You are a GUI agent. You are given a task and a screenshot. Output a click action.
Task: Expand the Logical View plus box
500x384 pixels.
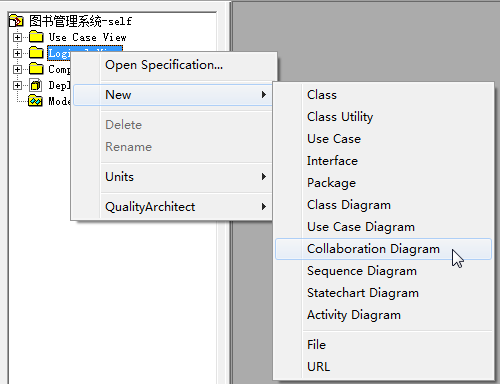coord(17,53)
